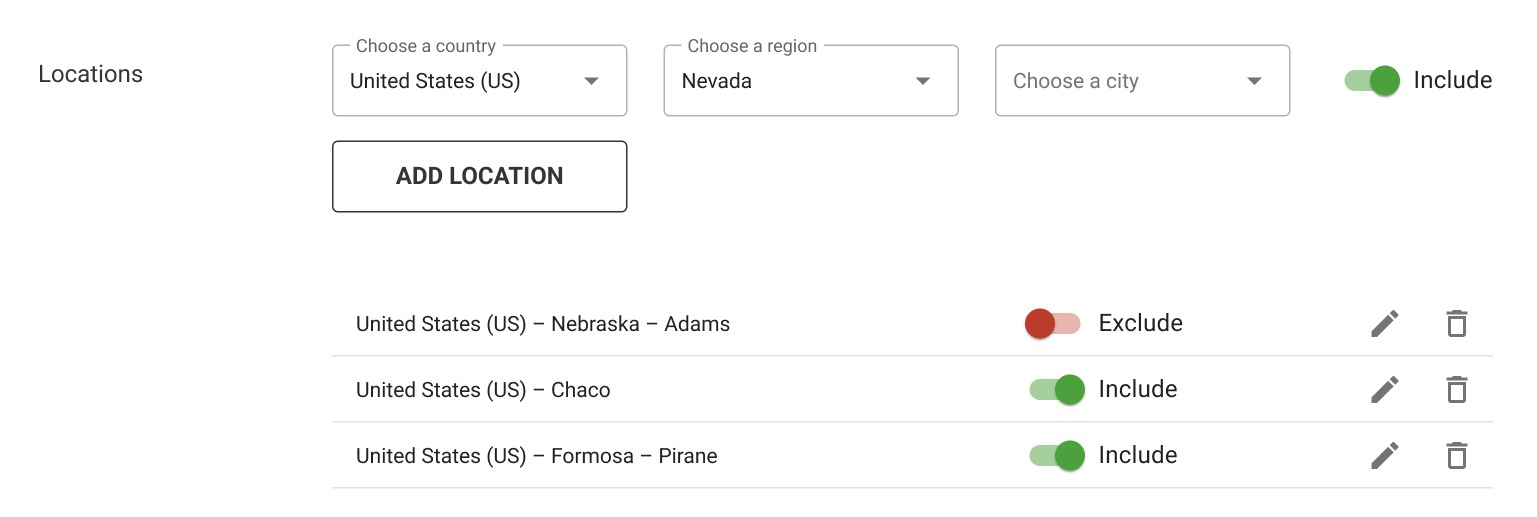Select the United States – Chaco row text
Screen dimensions: 1537x517
pos(483,389)
